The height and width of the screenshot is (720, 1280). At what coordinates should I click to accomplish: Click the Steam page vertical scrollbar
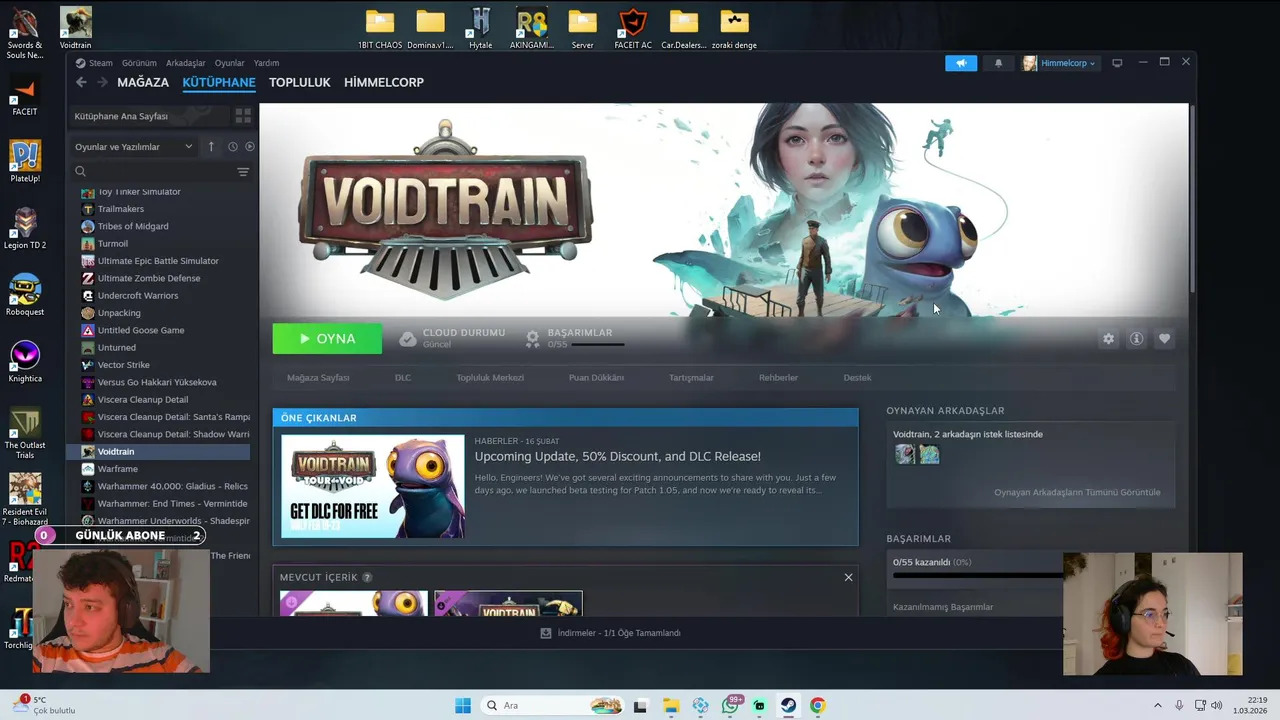click(1191, 200)
